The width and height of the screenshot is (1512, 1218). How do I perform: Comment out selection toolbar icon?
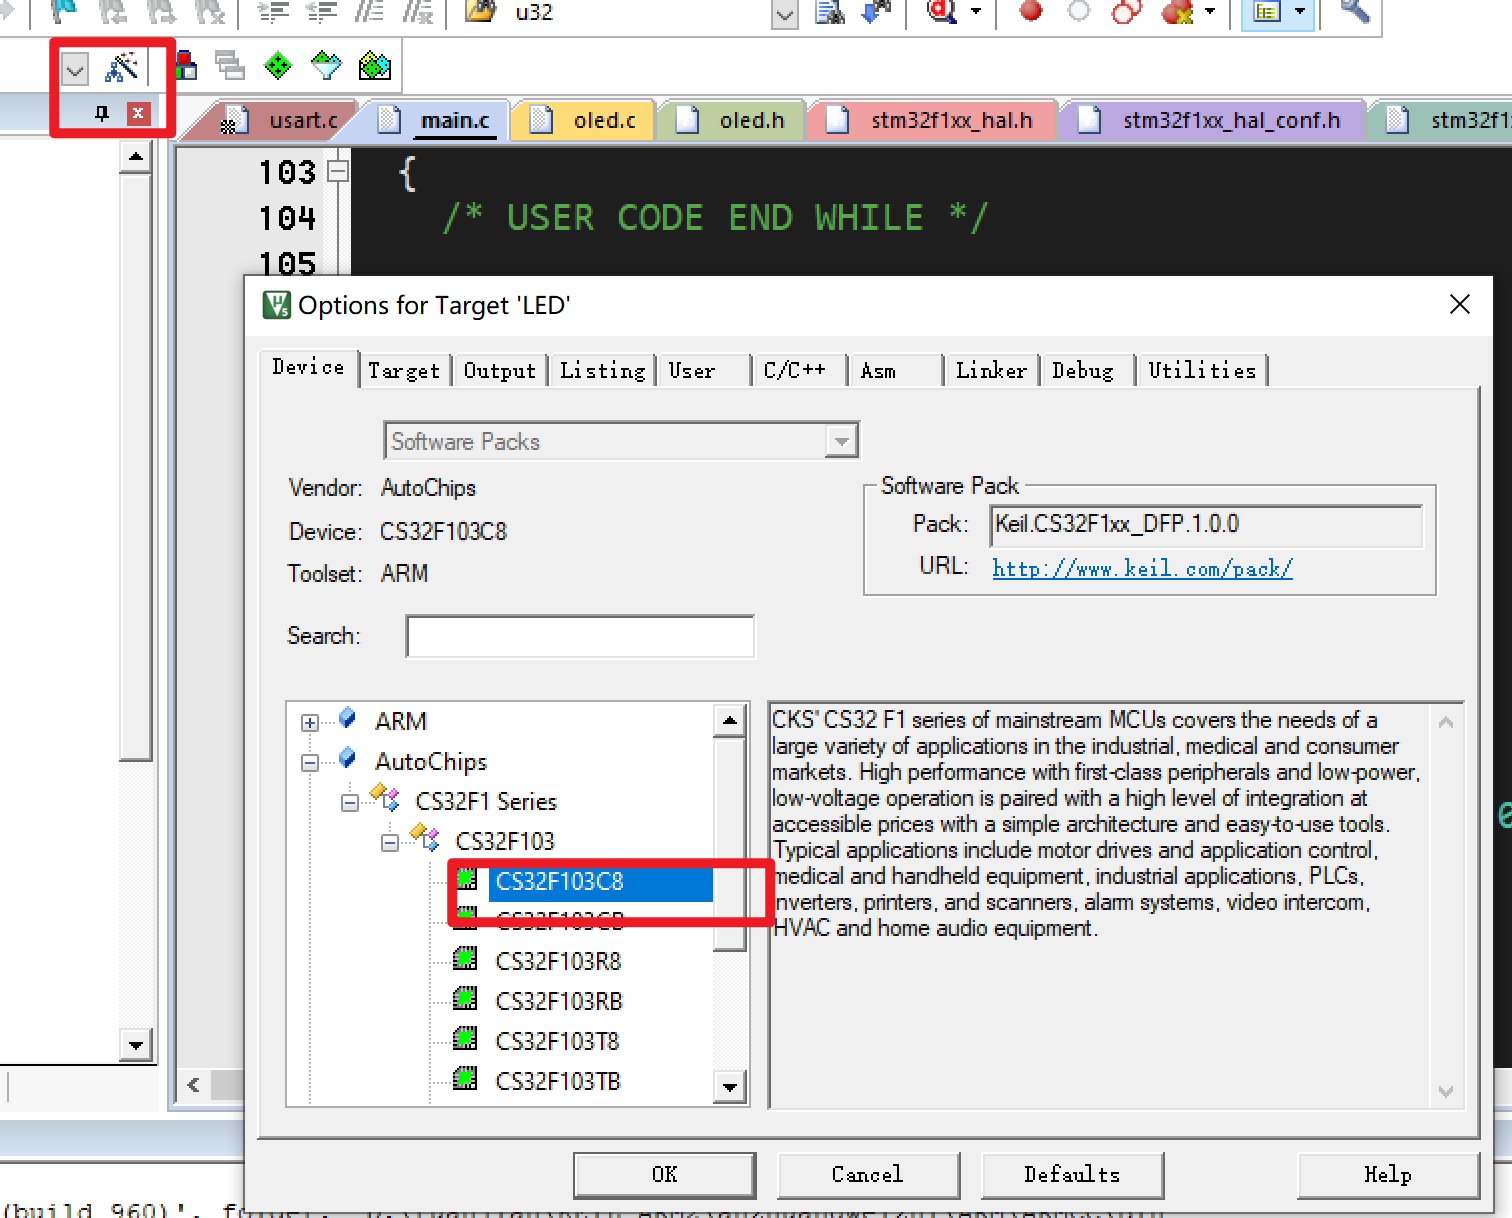point(370,12)
